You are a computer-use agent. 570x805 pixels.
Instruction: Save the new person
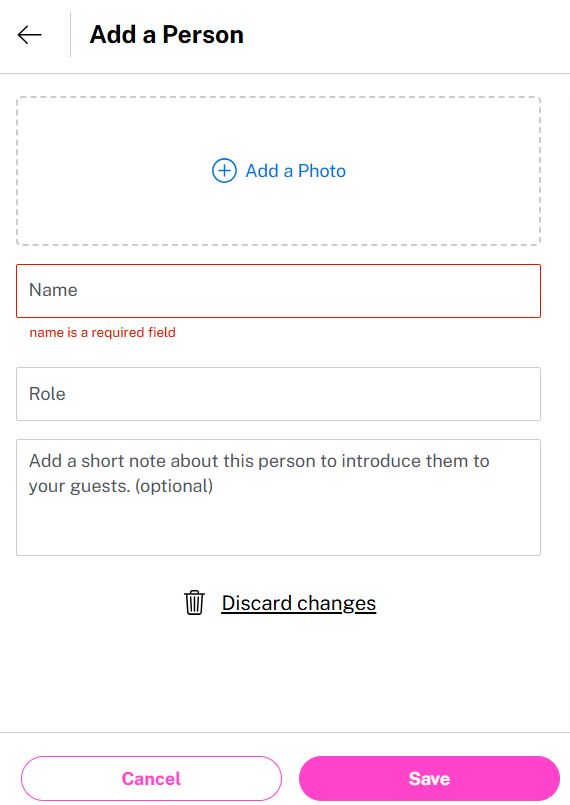(x=429, y=778)
